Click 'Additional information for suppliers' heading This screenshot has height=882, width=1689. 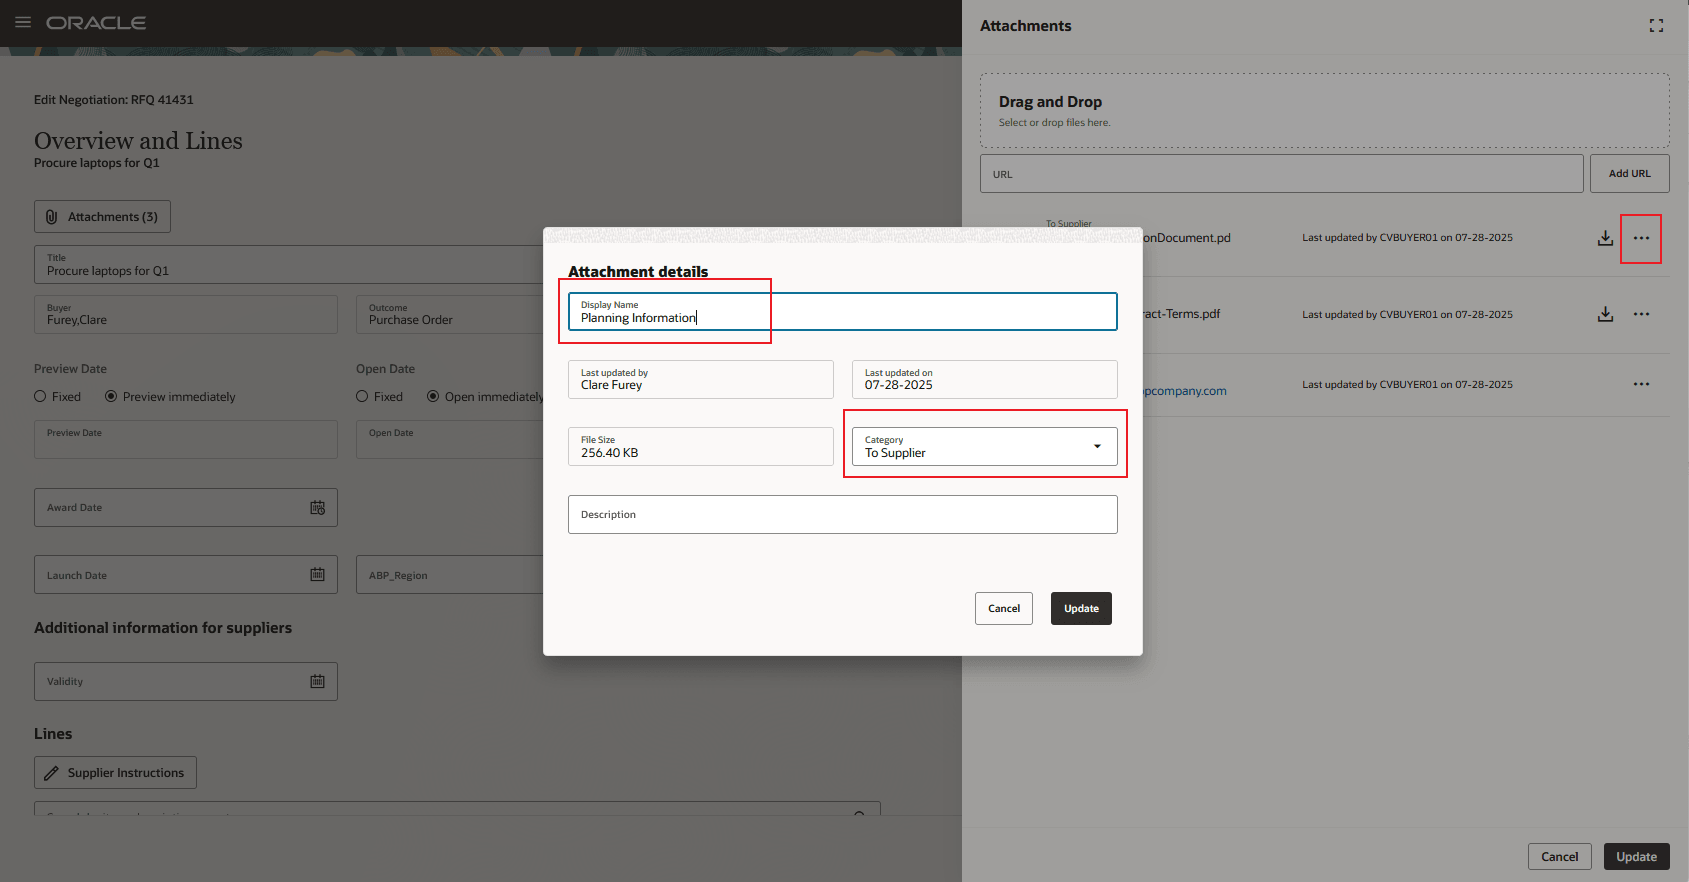click(x=163, y=628)
